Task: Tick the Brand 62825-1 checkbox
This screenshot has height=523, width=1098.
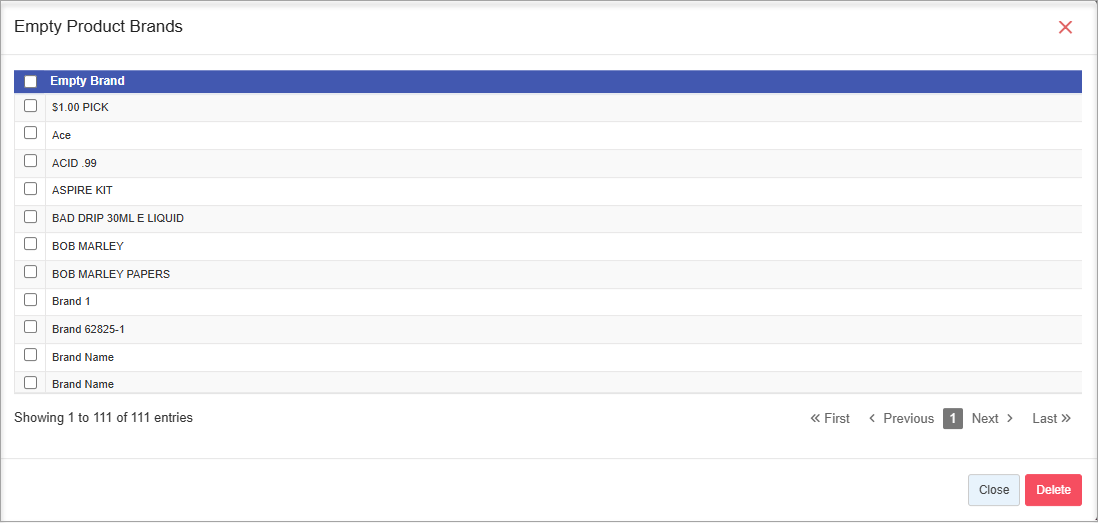Action: tap(30, 327)
